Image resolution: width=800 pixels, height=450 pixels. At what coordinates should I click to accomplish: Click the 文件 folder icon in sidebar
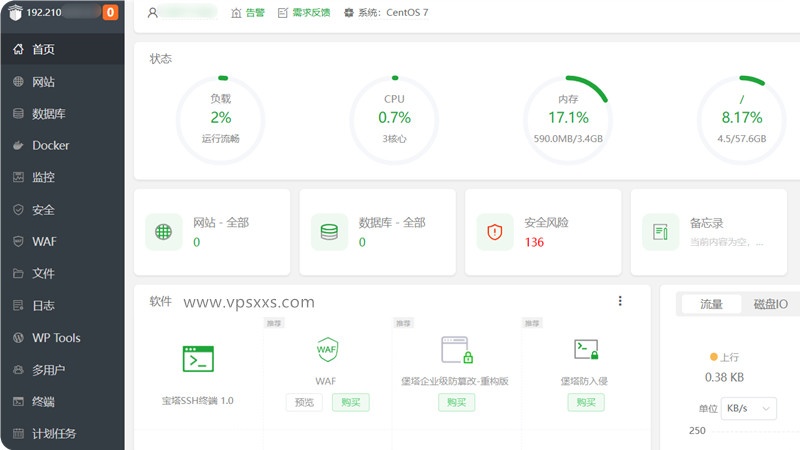point(18,273)
